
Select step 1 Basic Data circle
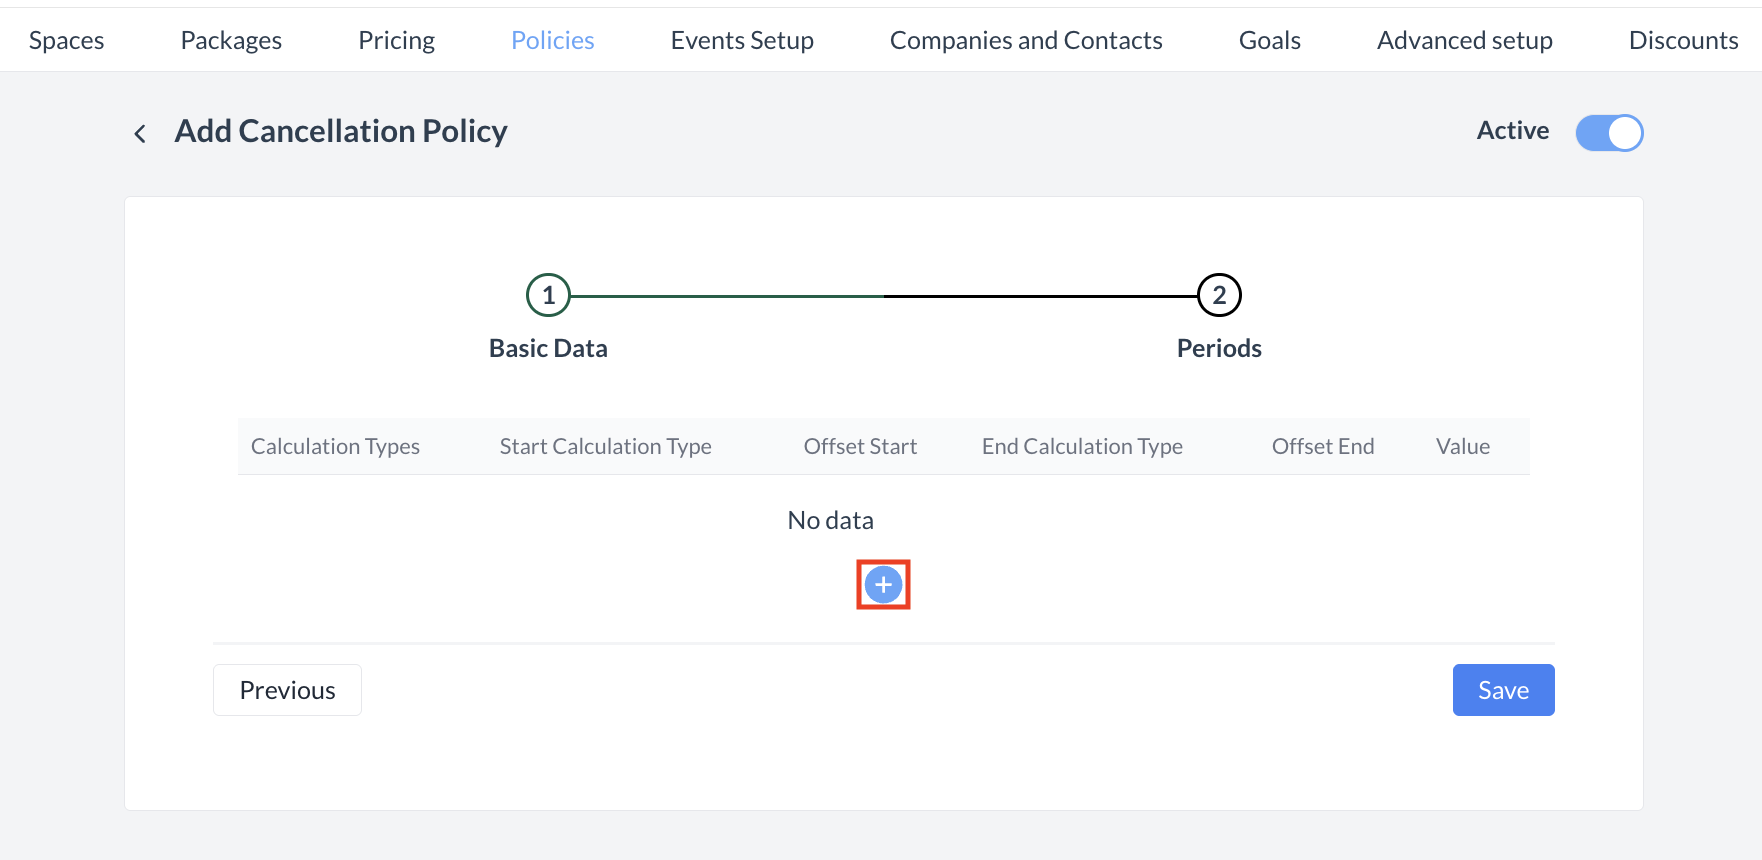[548, 295]
